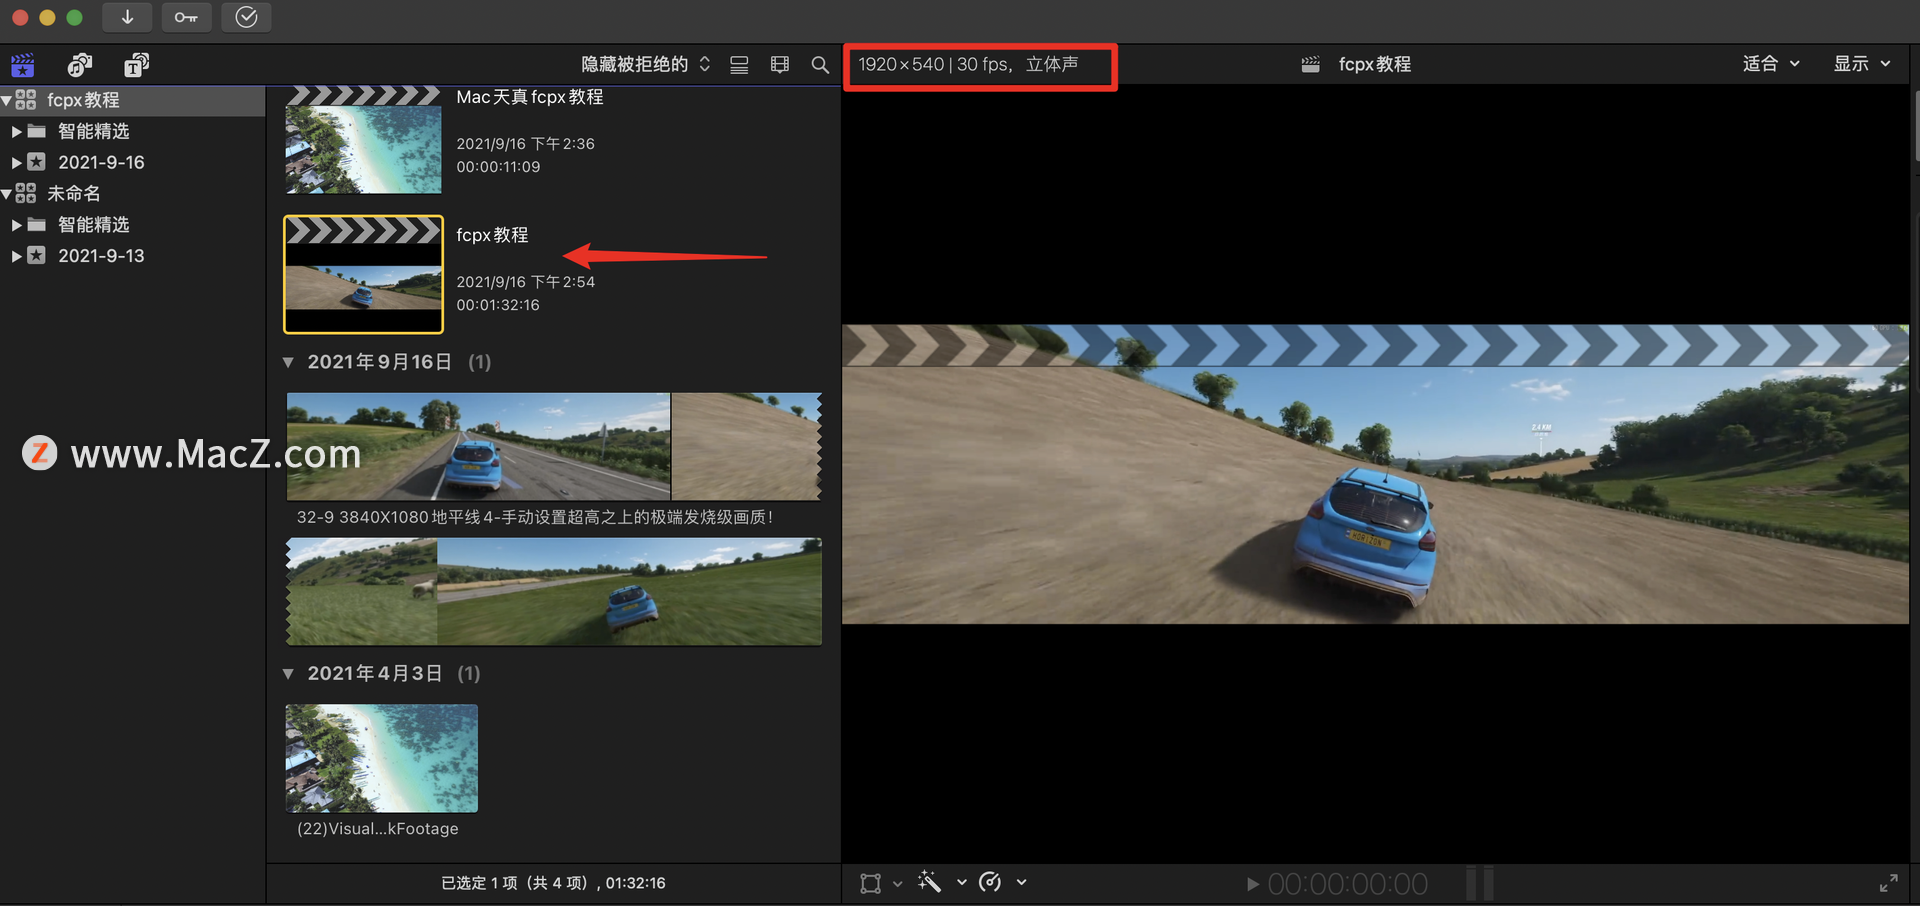Click the viewer audio meters bars
The image size is (1920, 906).
pyautogui.click(x=1480, y=884)
